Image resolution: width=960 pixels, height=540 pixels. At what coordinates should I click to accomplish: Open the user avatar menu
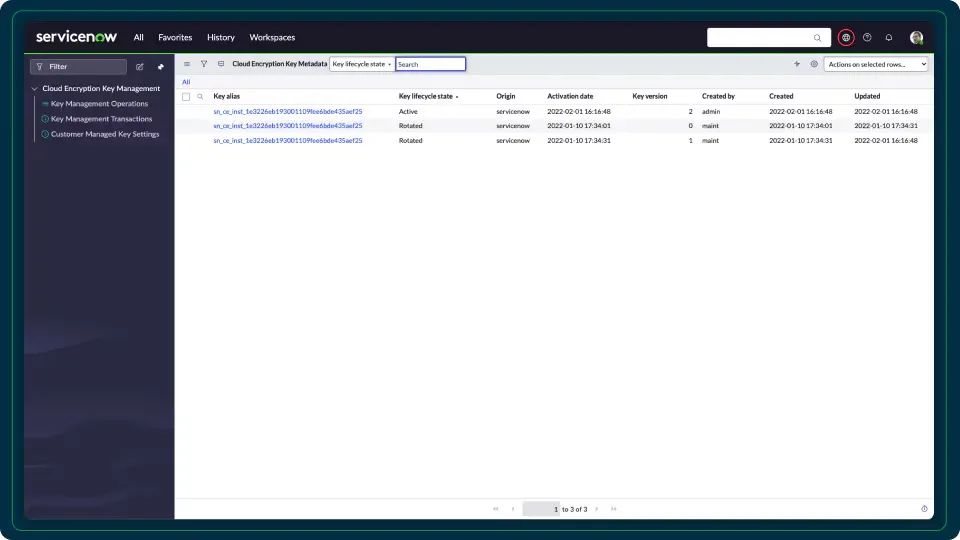click(x=917, y=37)
